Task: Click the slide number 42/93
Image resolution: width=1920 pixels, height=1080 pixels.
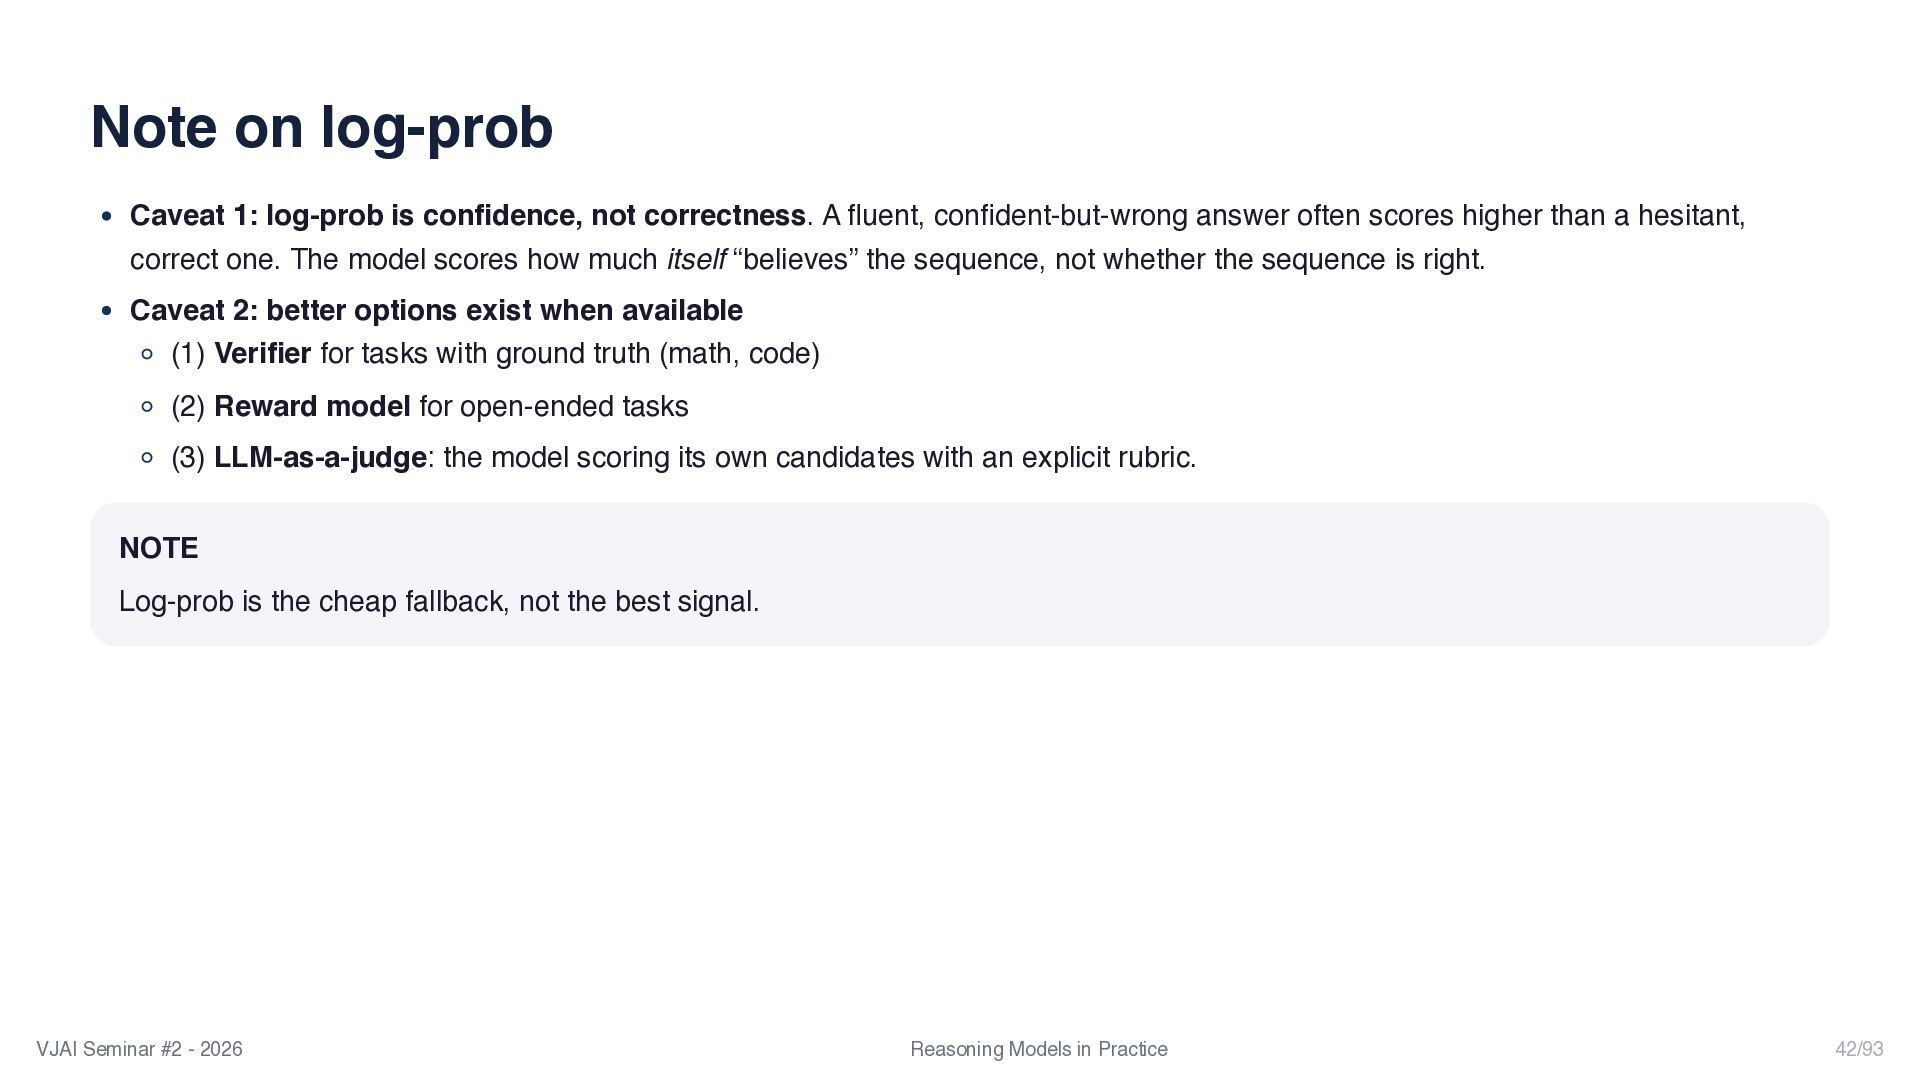Action: pos(1859,1049)
